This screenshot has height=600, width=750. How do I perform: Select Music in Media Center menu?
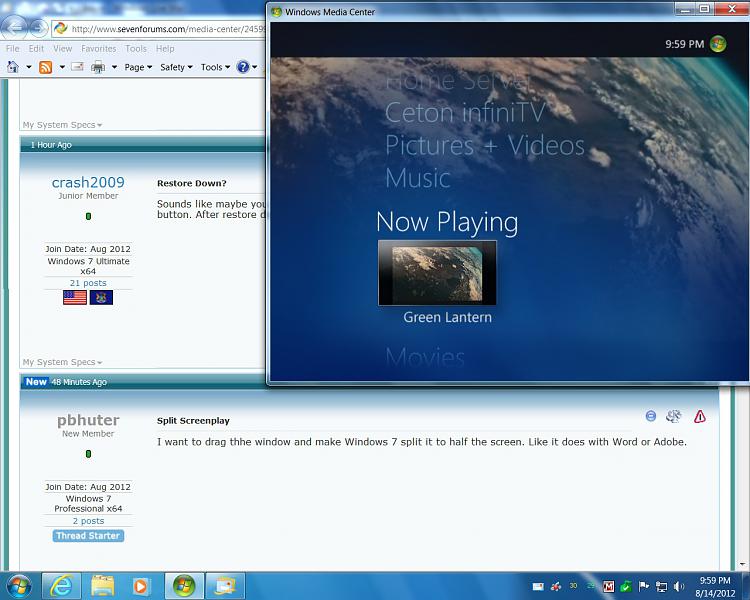click(418, 178)
